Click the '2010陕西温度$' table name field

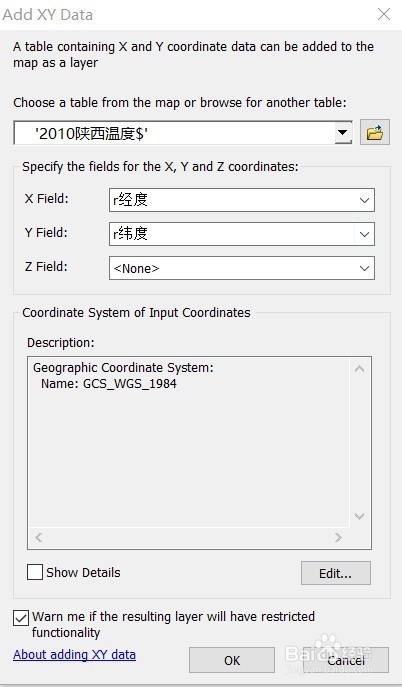174,133
